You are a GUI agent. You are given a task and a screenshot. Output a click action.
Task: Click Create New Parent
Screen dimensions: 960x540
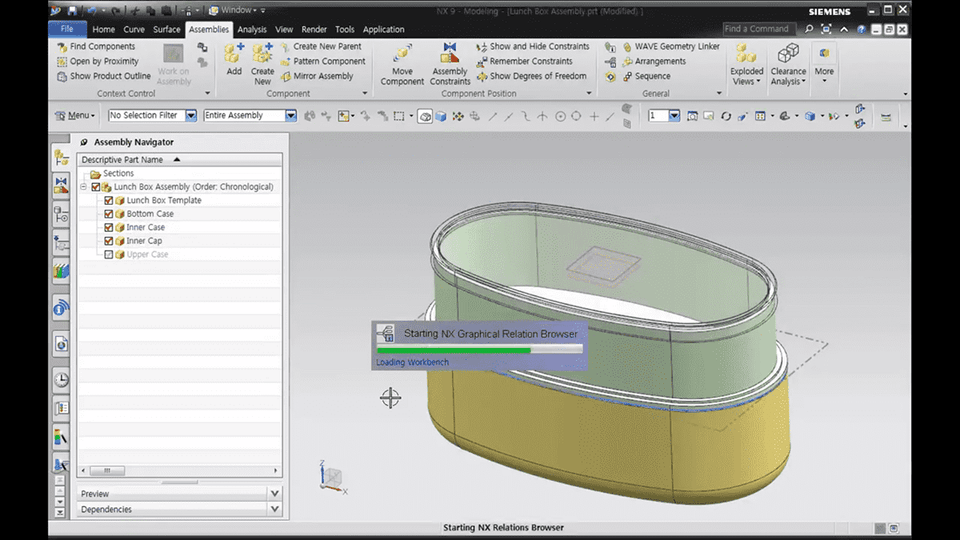click(321, 47)
